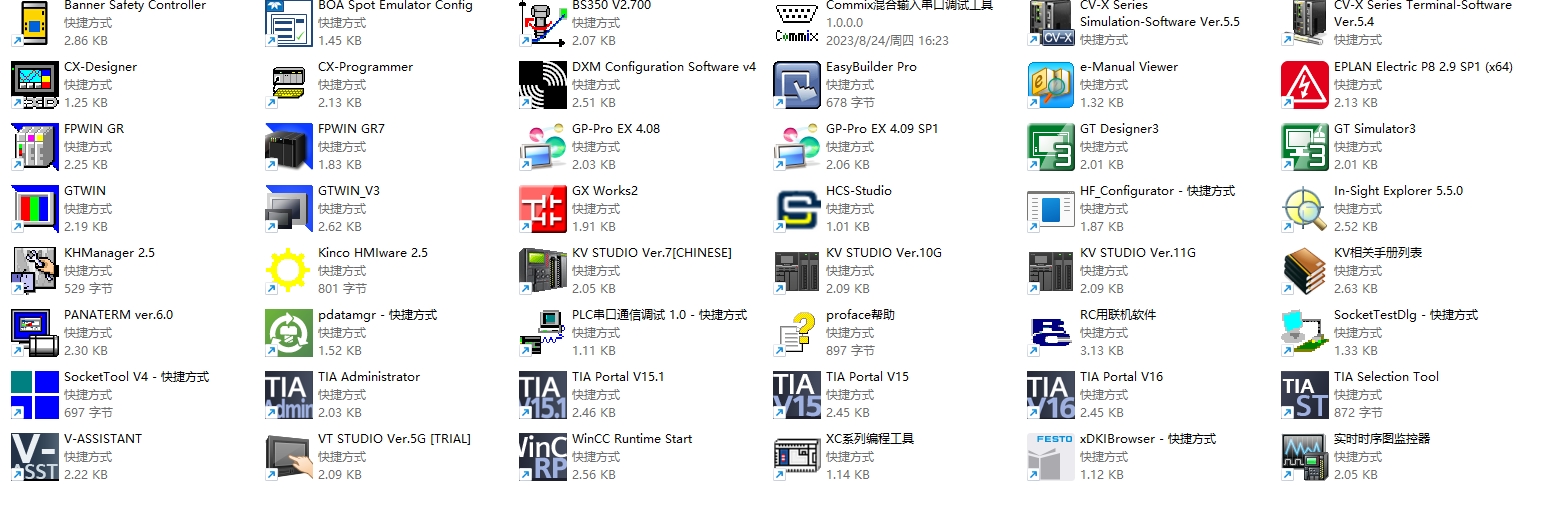Click the GT Designer3 green icon

[1050, 147]
